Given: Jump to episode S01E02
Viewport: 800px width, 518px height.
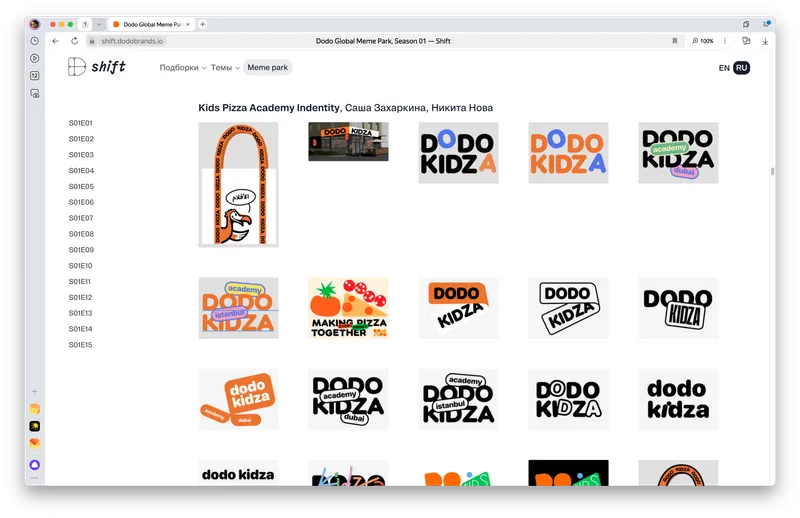Looking at the screenshot, I should coord(81,139).
